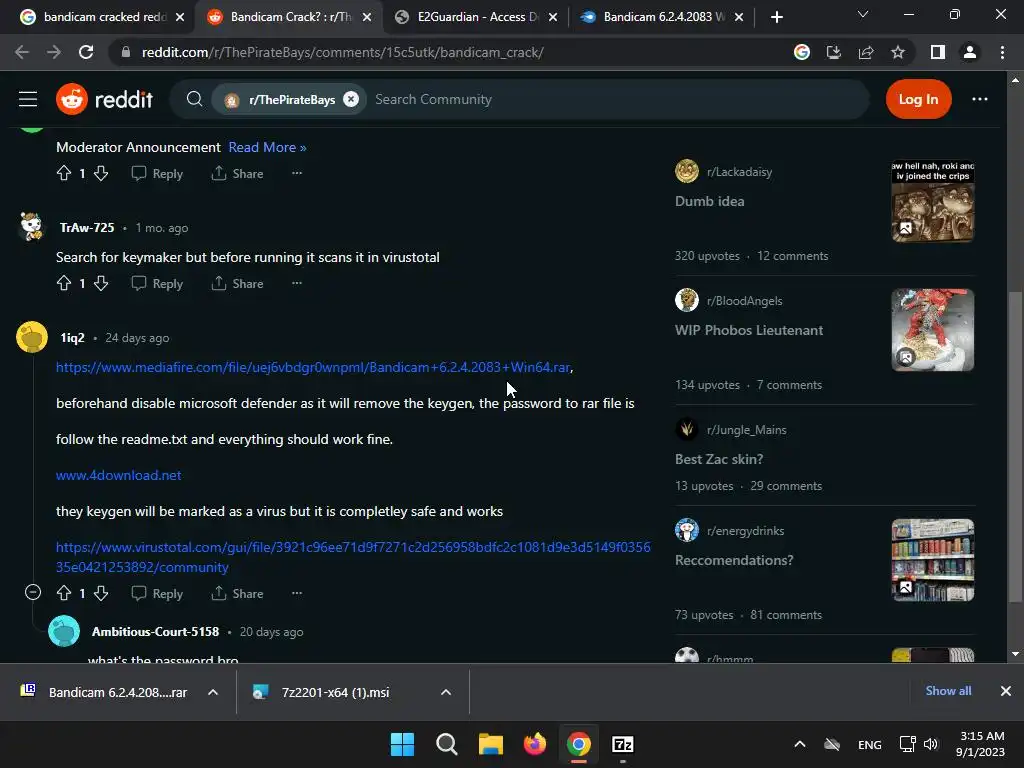
Task: Reload the page in Chrome
Action: [86, 52]
